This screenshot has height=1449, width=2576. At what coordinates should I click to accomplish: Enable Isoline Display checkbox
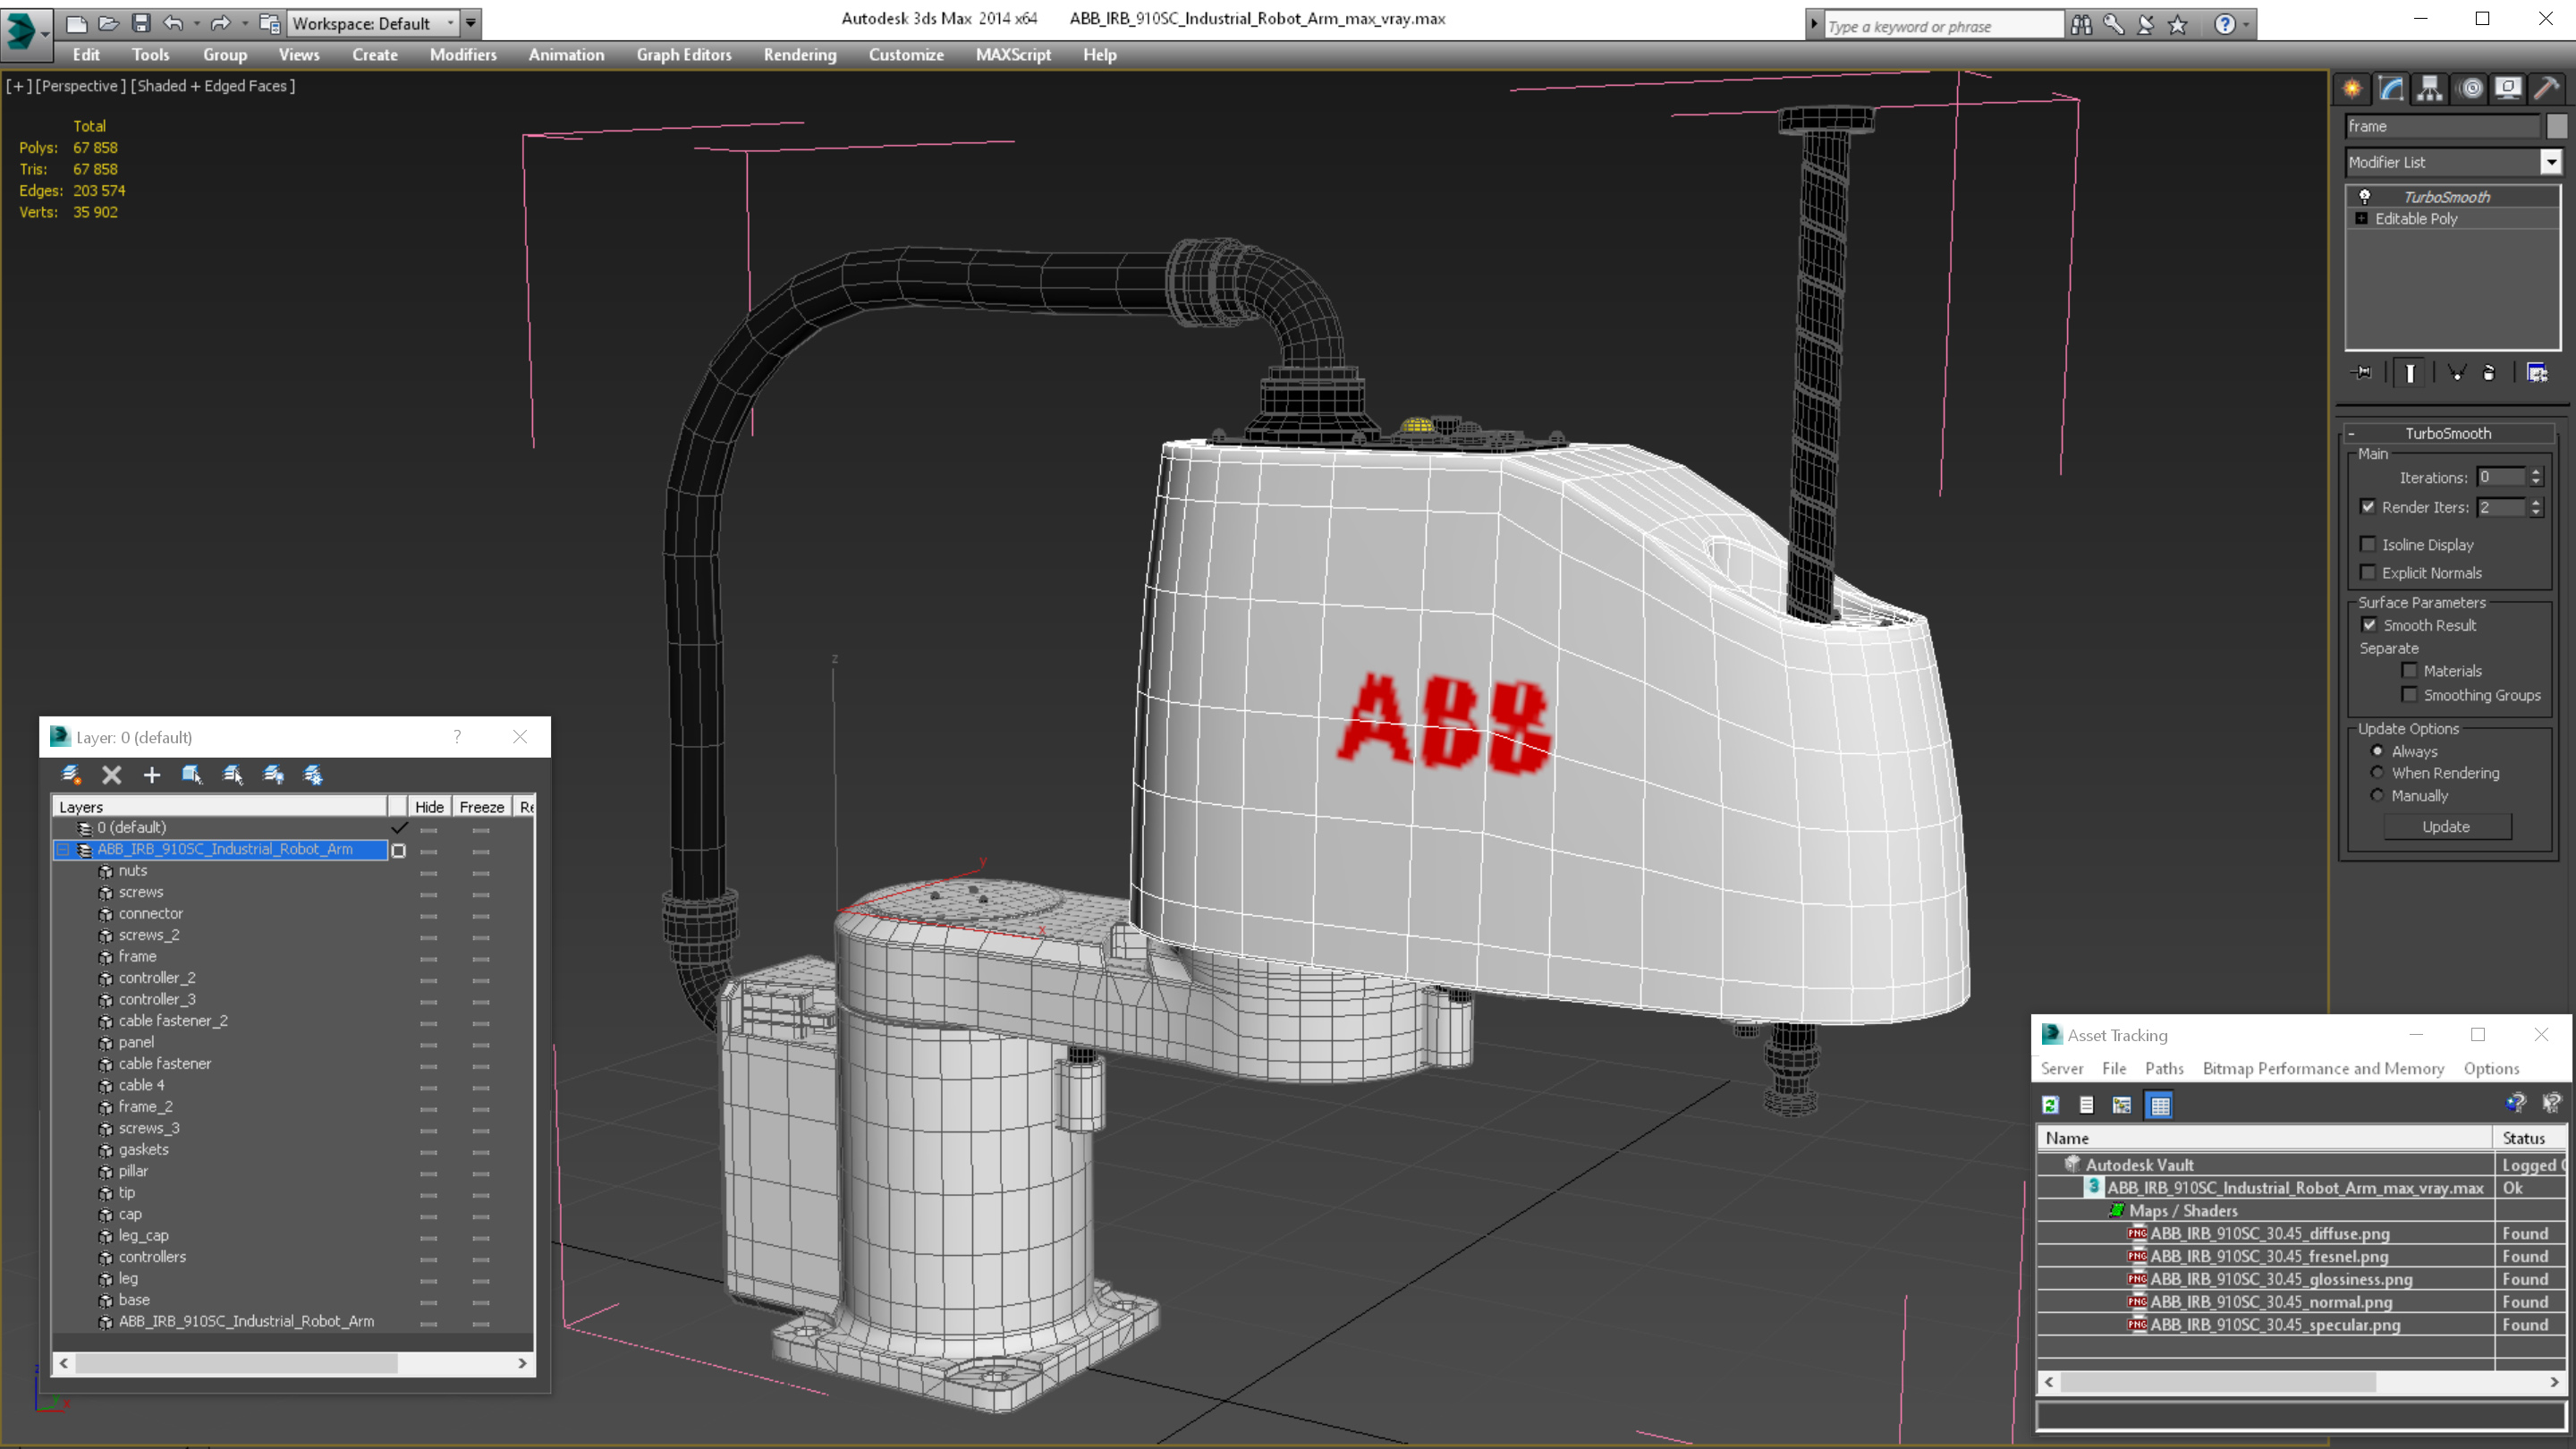pyautogui.click(x=2368, y=544)
